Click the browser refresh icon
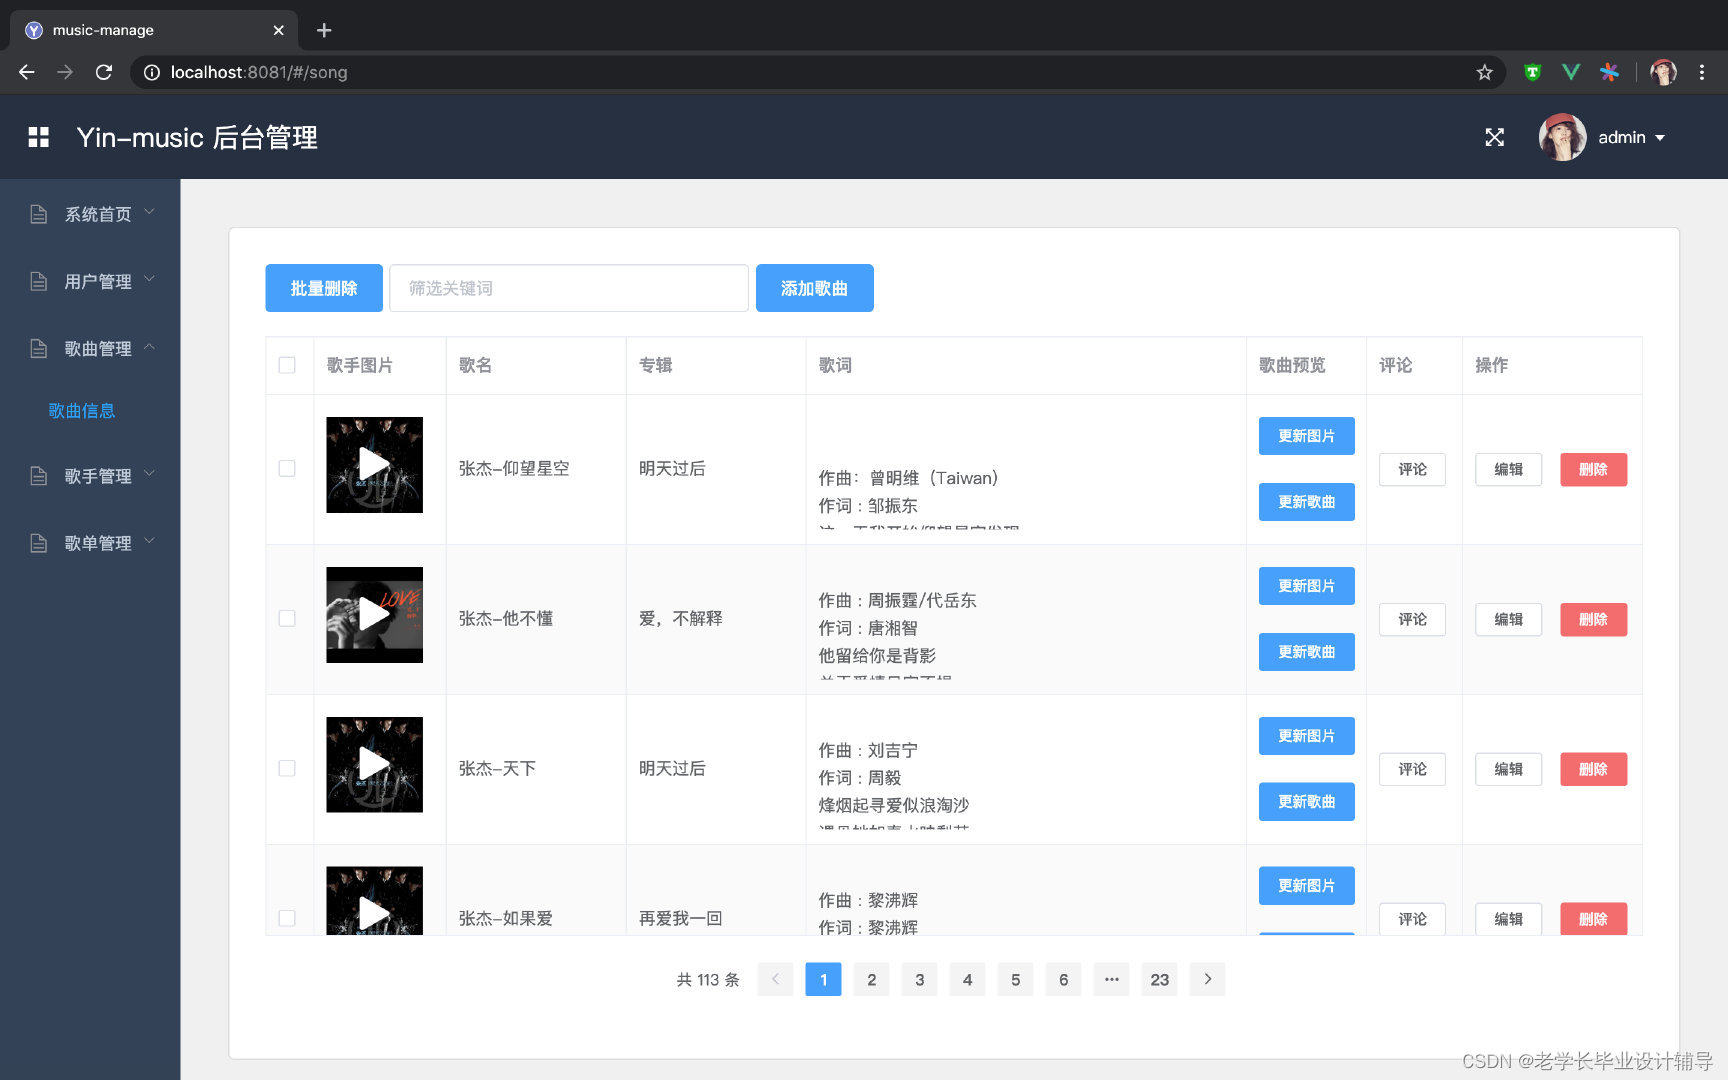 (103, 72)
